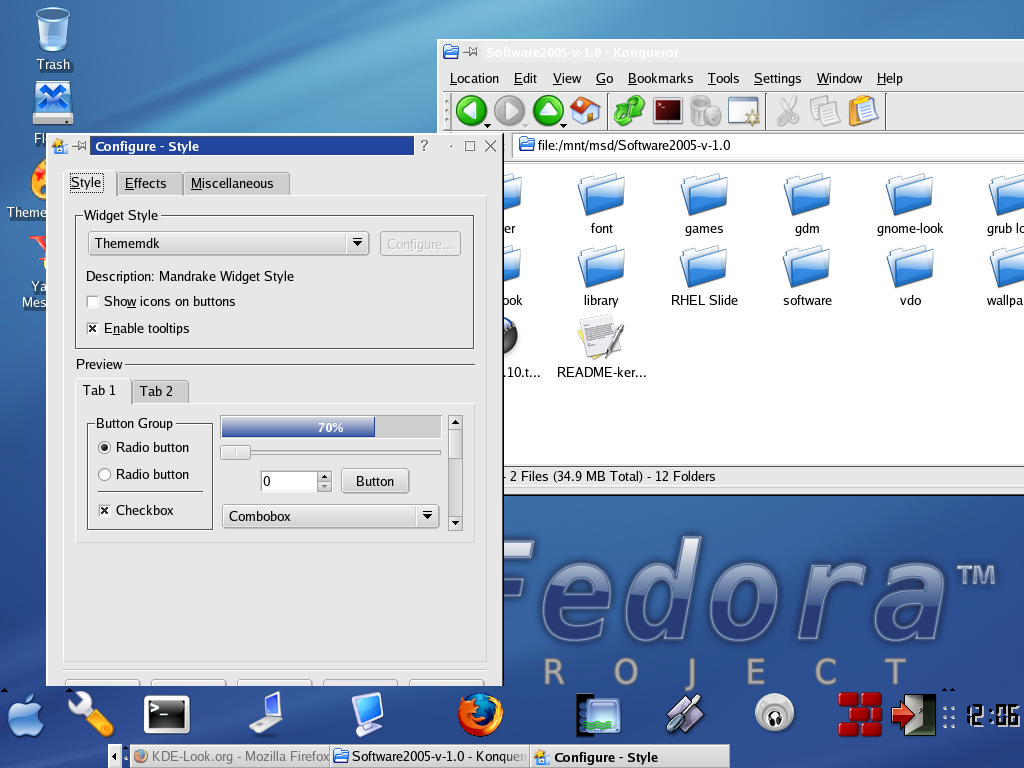The image size is (1024, 768).
Task: Toggle the preview Checkbox
Action: click(104, 511)
